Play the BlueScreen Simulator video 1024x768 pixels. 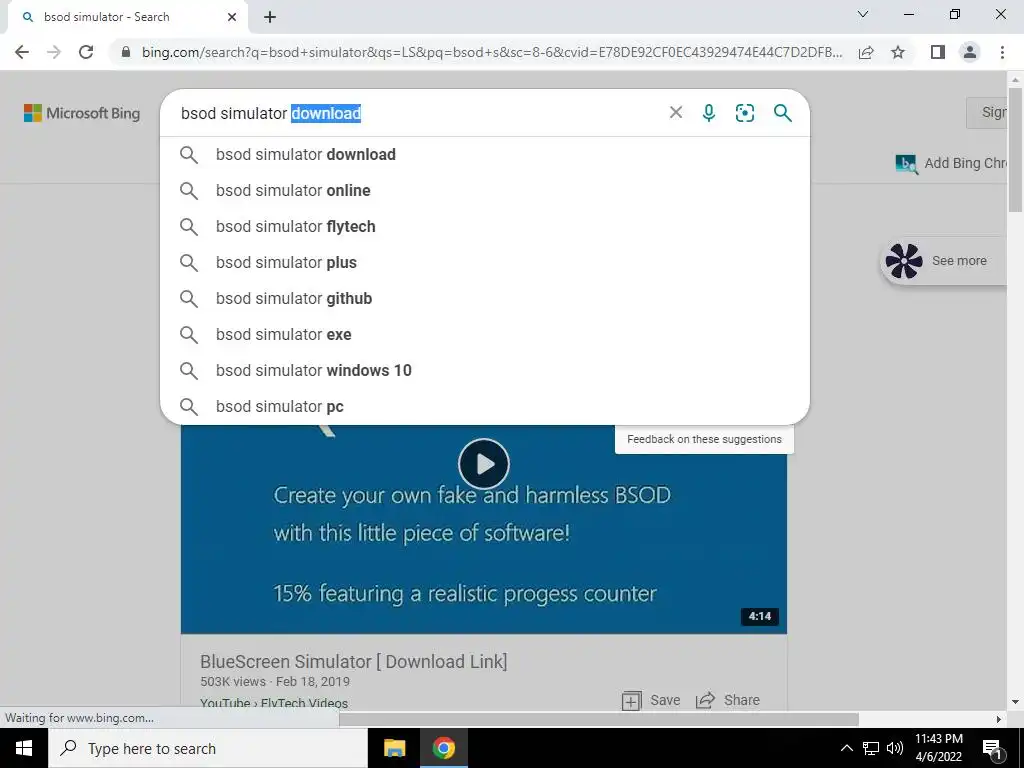click(484, 464)
